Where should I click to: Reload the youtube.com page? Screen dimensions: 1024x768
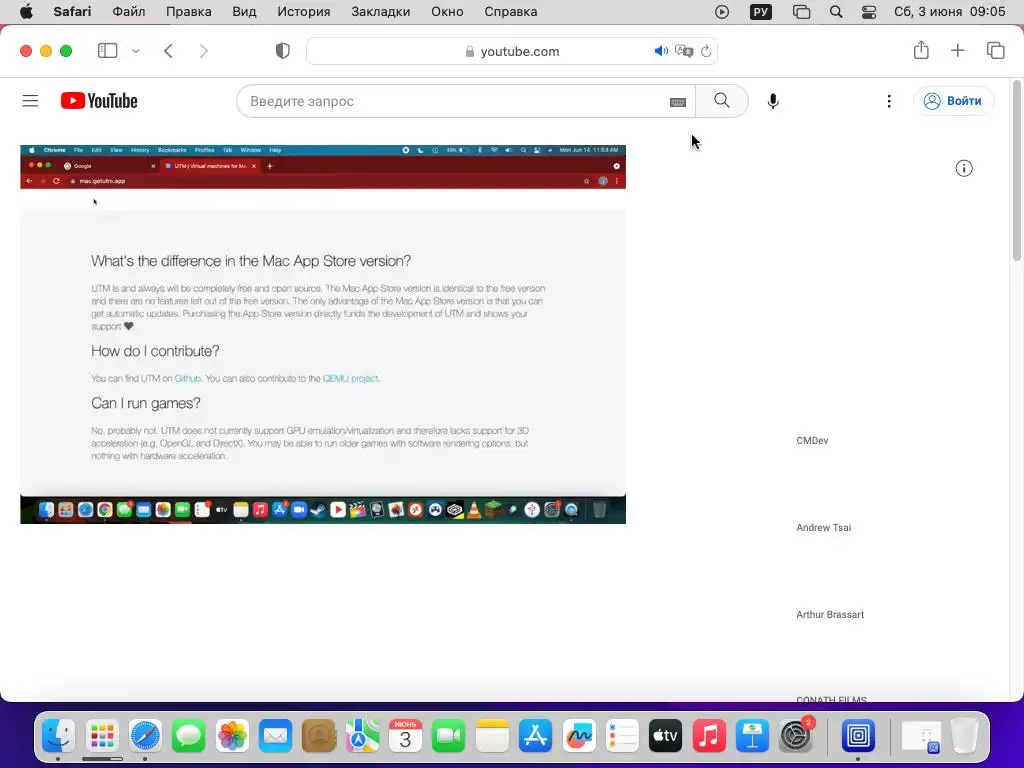706,51
